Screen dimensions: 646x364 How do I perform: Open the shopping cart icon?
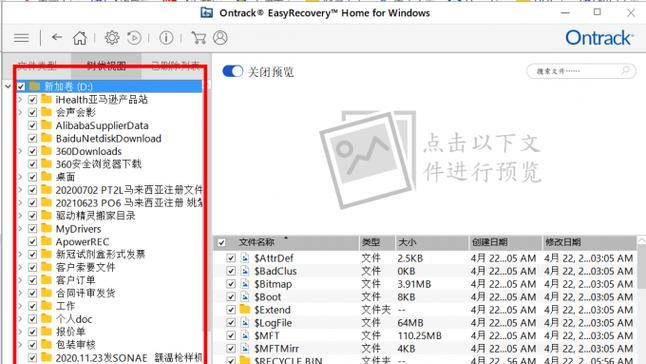[x=199, y=38]
